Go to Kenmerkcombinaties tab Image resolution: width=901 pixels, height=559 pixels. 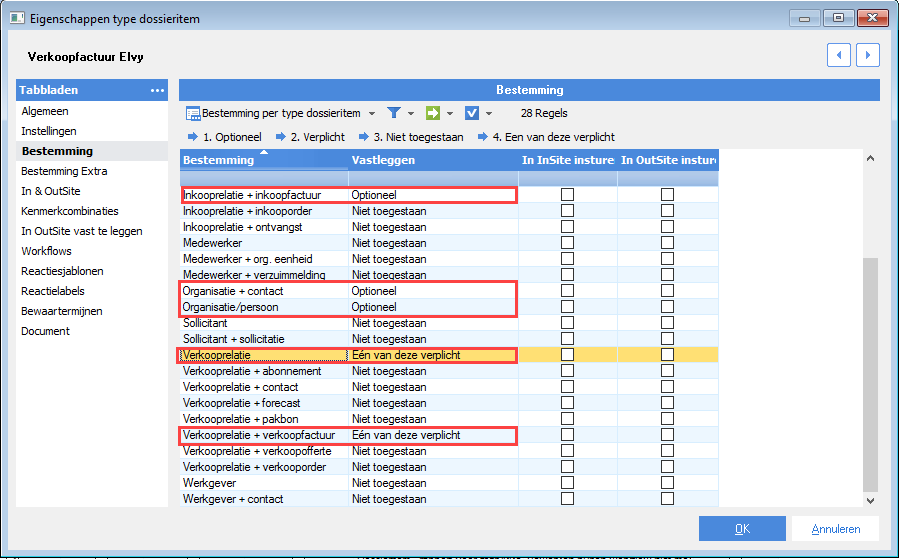point(70,211)
